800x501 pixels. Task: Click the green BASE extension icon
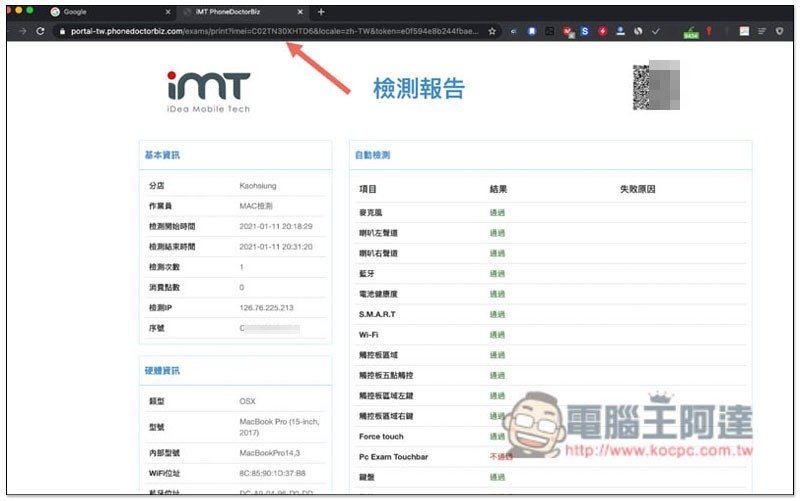690,33
